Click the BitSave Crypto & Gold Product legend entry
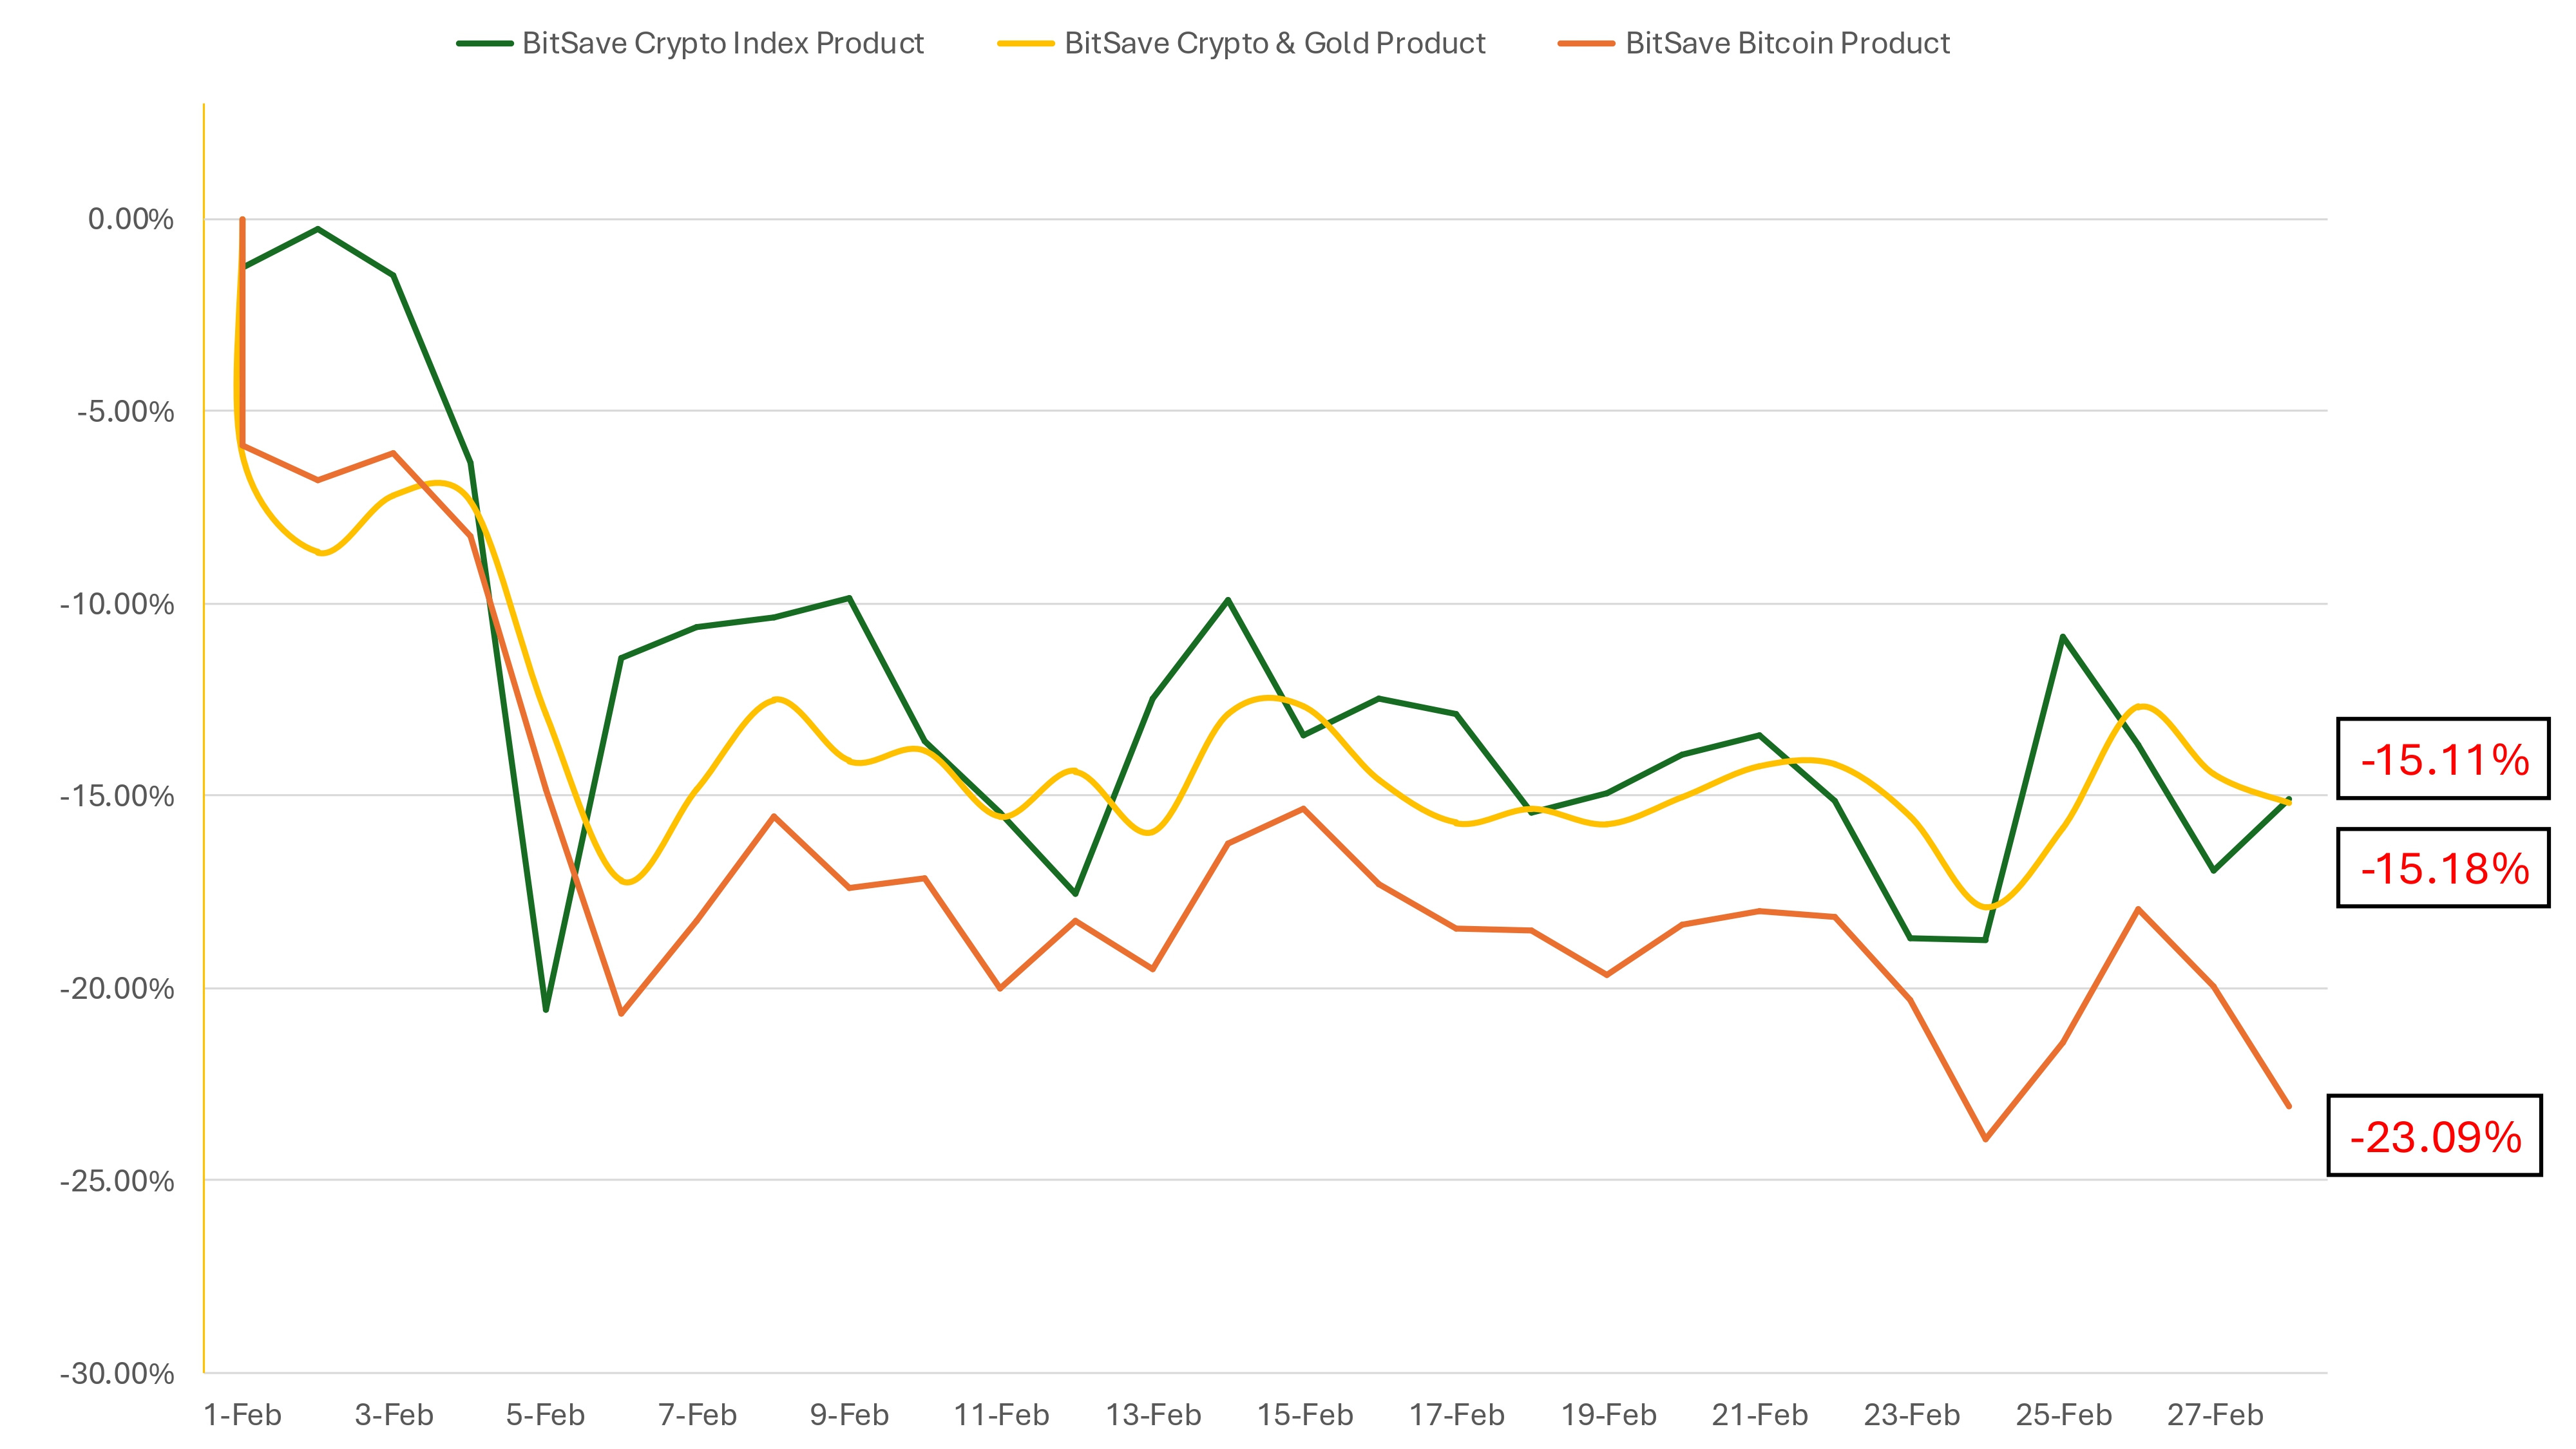The width and height of the screenshot is (2576, 1449). coord(1274,43)
